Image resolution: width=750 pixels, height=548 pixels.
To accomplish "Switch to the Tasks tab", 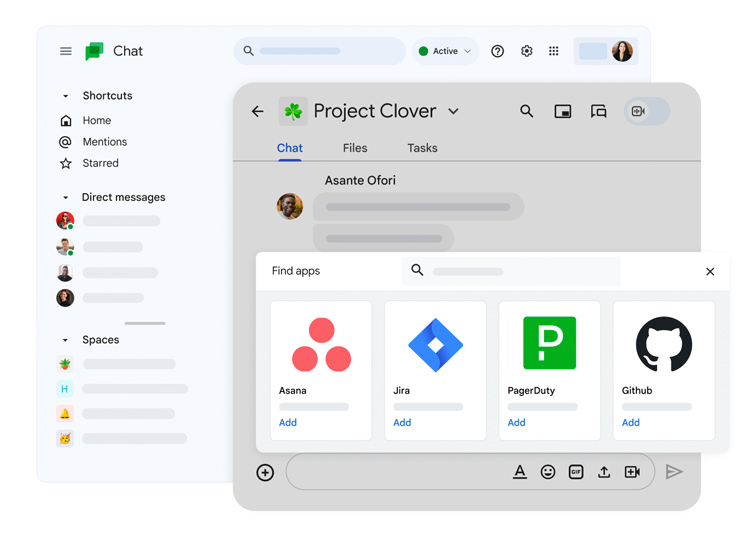I will click(422, 148).
